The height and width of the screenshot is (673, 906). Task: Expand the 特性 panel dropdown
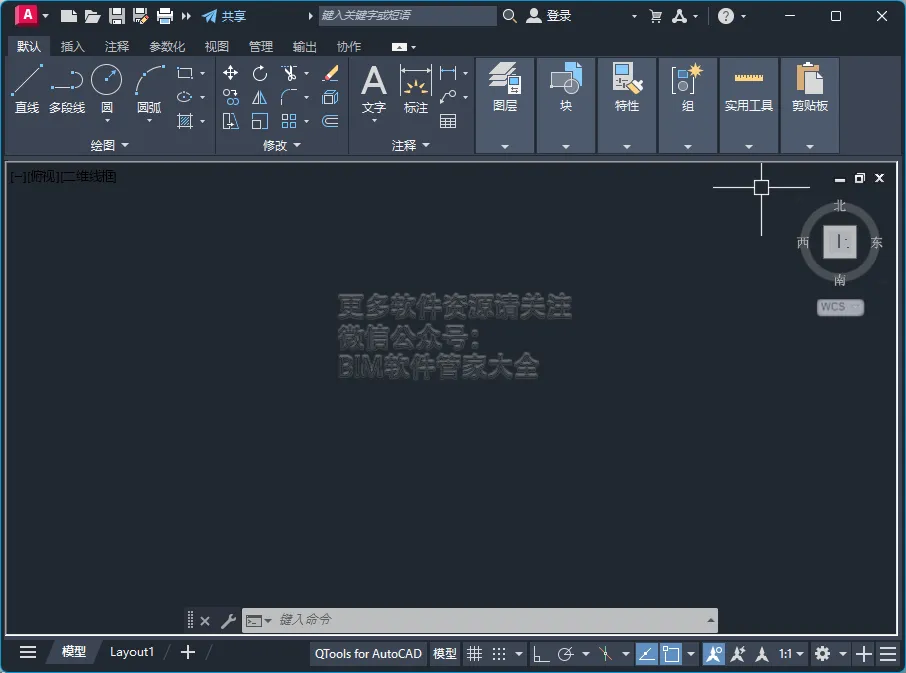627,147
